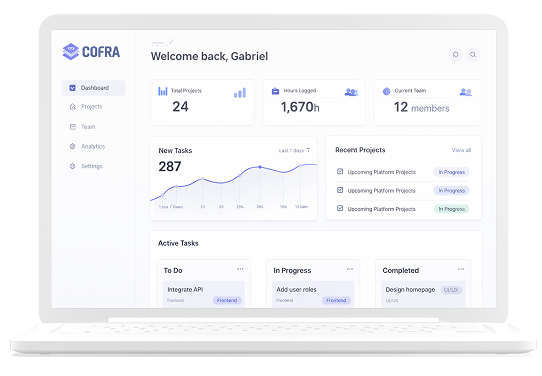The height and width of the screenshot is (376, 542).
Task: Open the Dashboard menu item
Action: (x=93, y=88)
